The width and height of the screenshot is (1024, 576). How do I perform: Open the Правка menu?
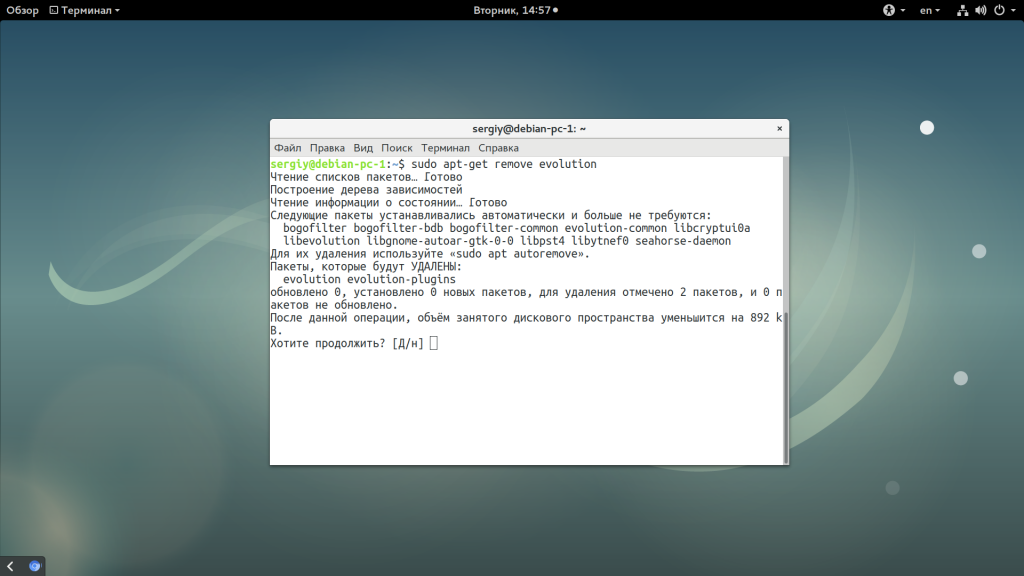[327, 148]
